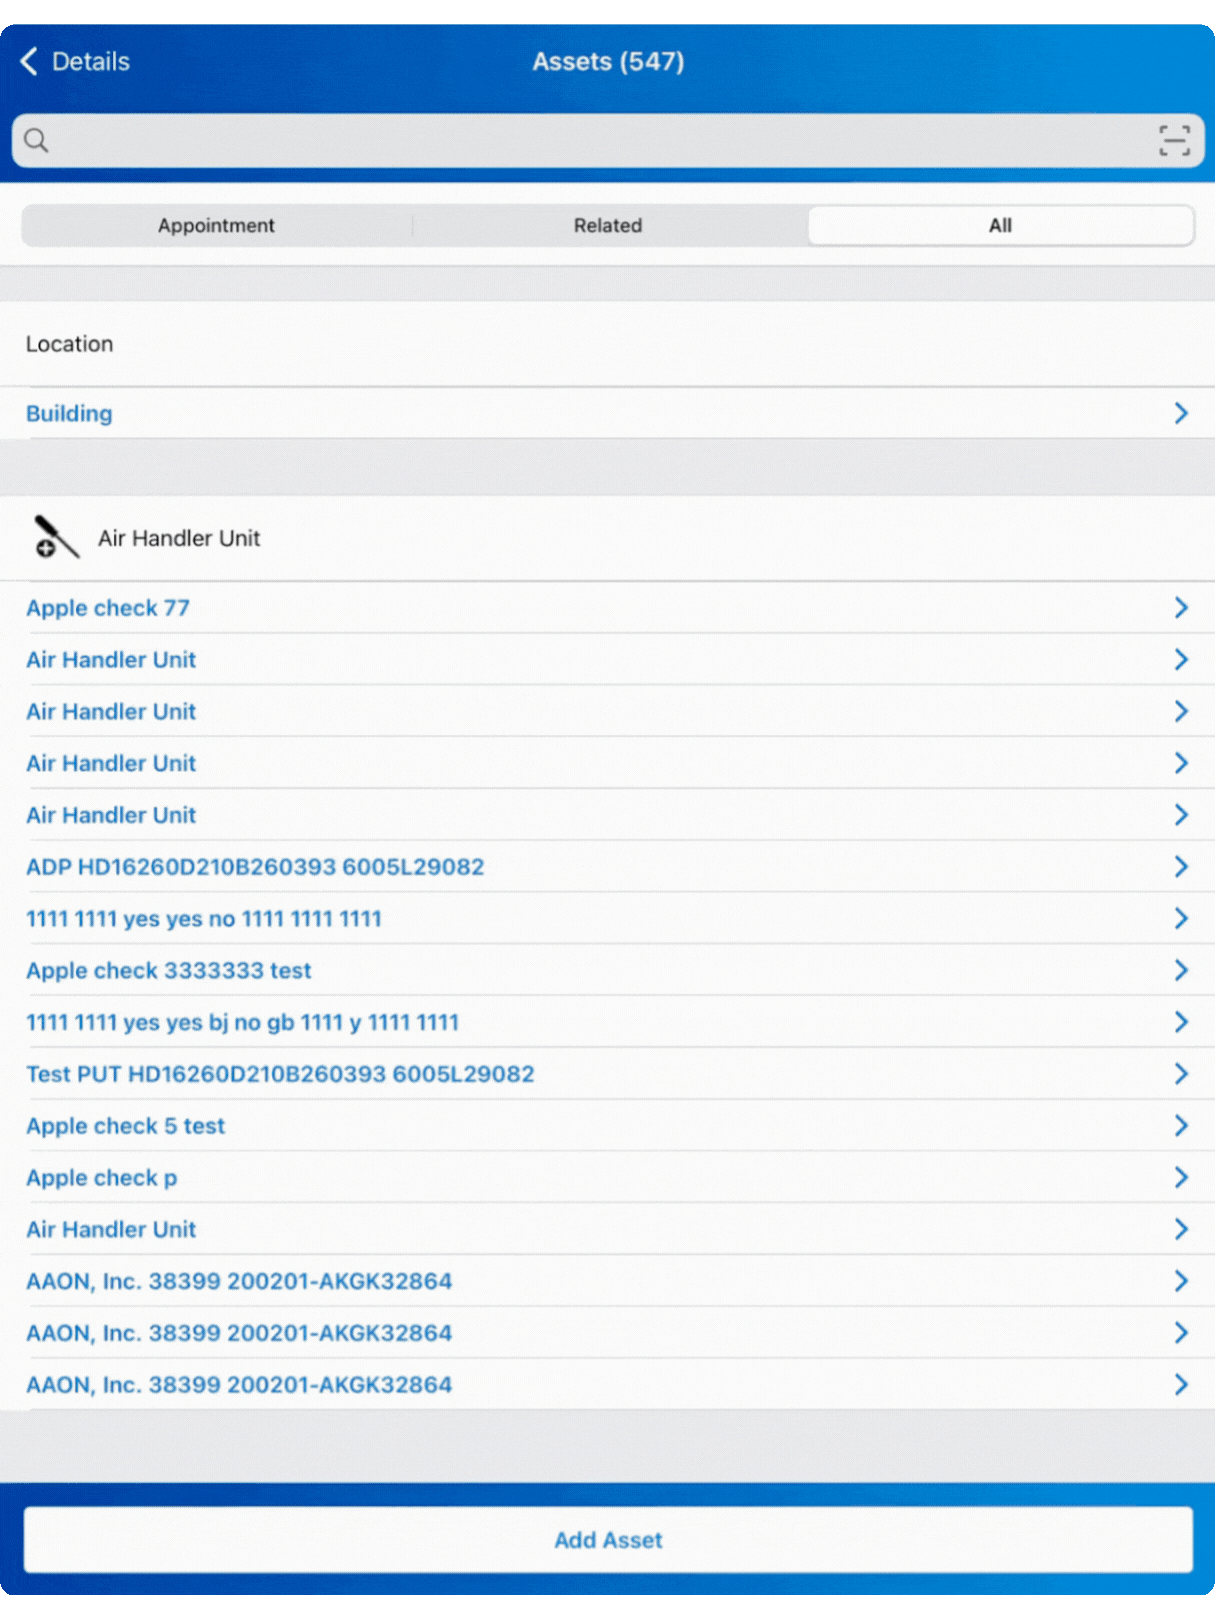The height and width of the screenshot is (1620, 1215).
Task: Tap the barcode scanner icon in search bar
Action: click(x=1174, y=141)
